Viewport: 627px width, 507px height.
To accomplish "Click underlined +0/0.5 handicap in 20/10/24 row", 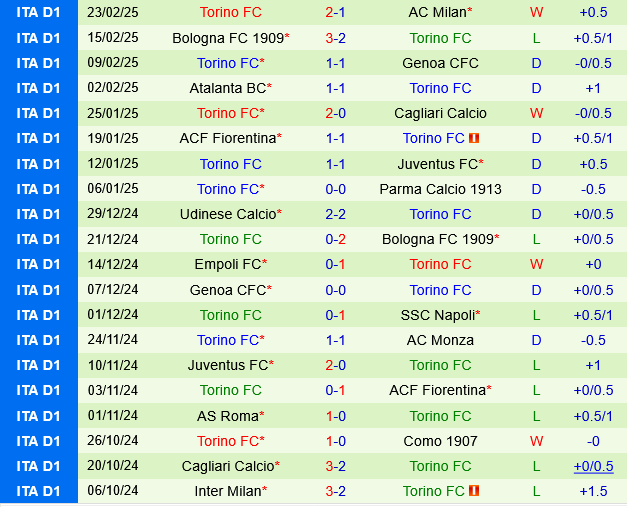I will pos(593,466).
